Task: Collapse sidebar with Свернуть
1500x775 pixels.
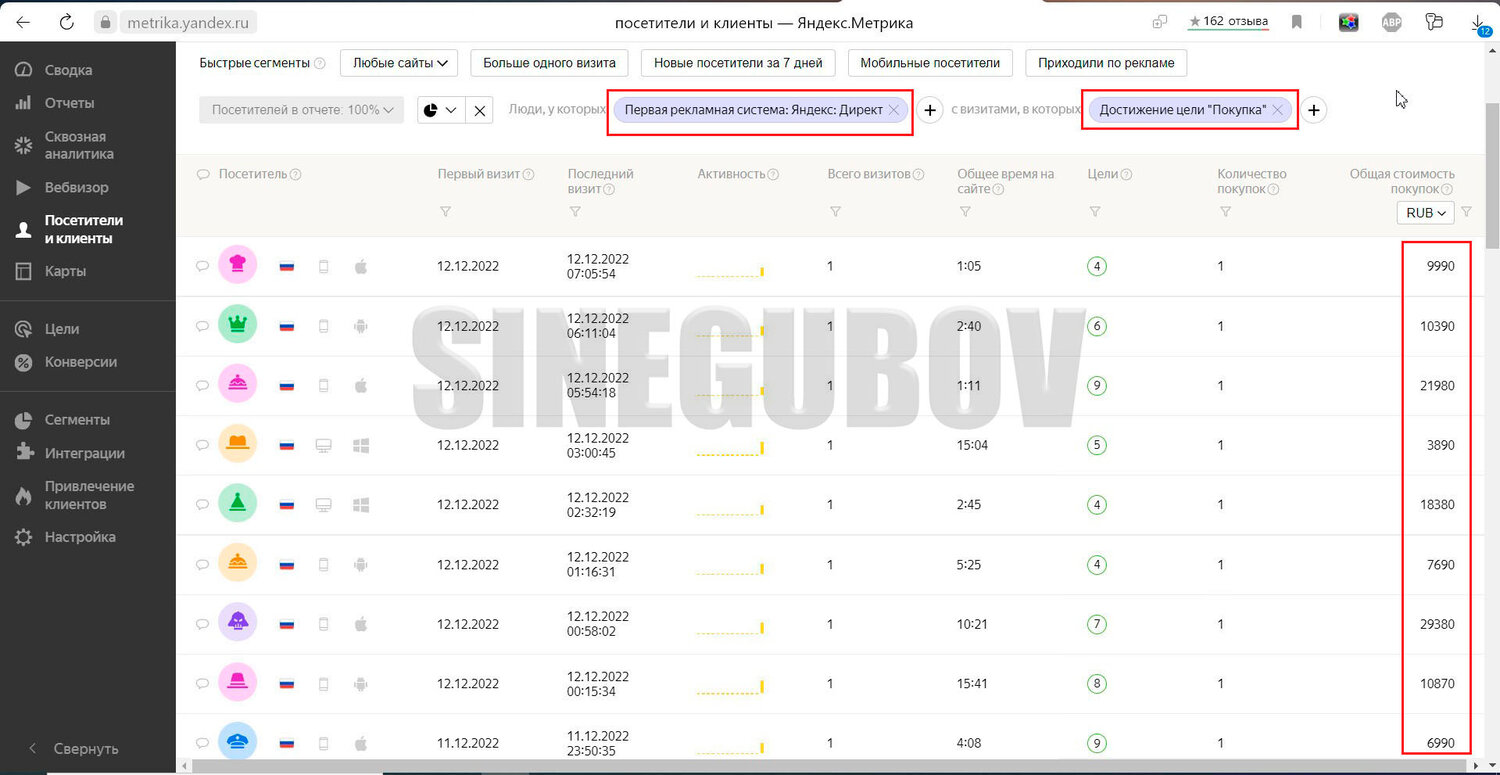Action: (73, 748)
